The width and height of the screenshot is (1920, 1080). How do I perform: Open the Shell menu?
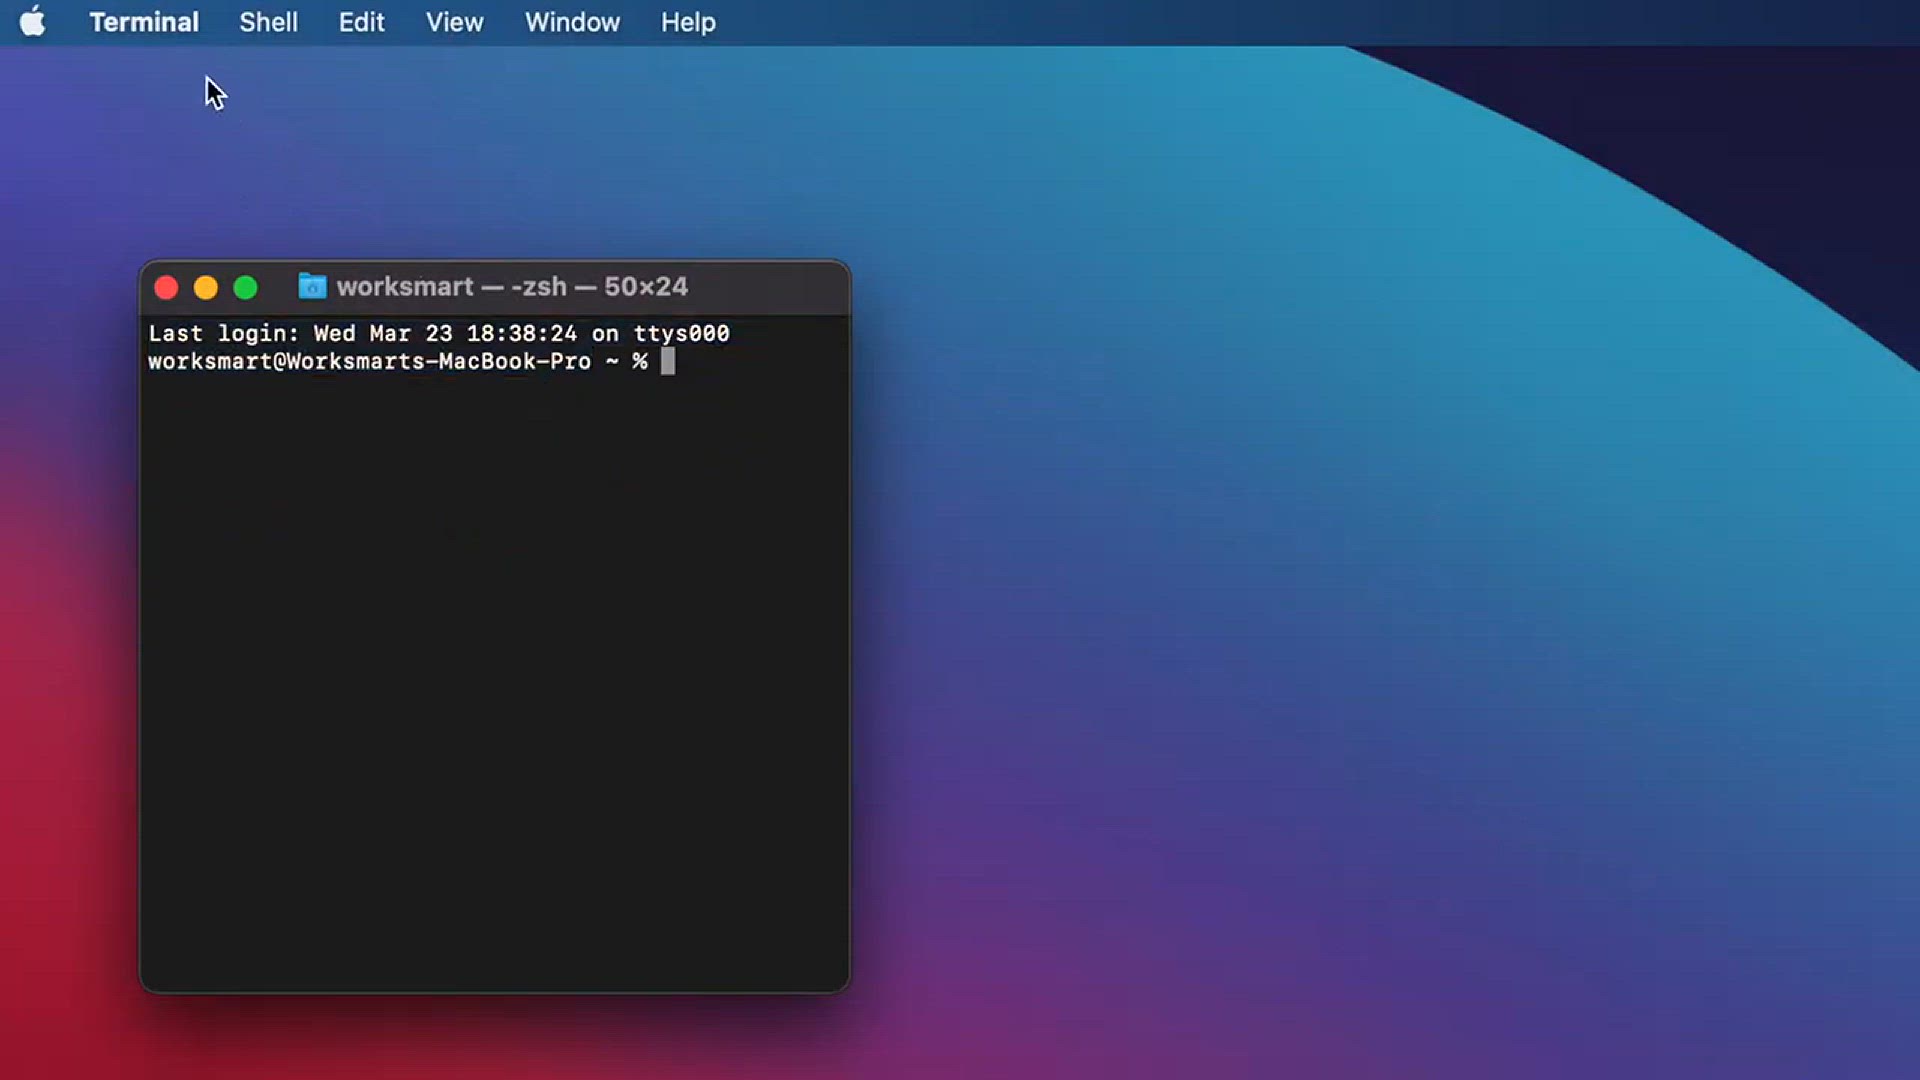[268, 22]
